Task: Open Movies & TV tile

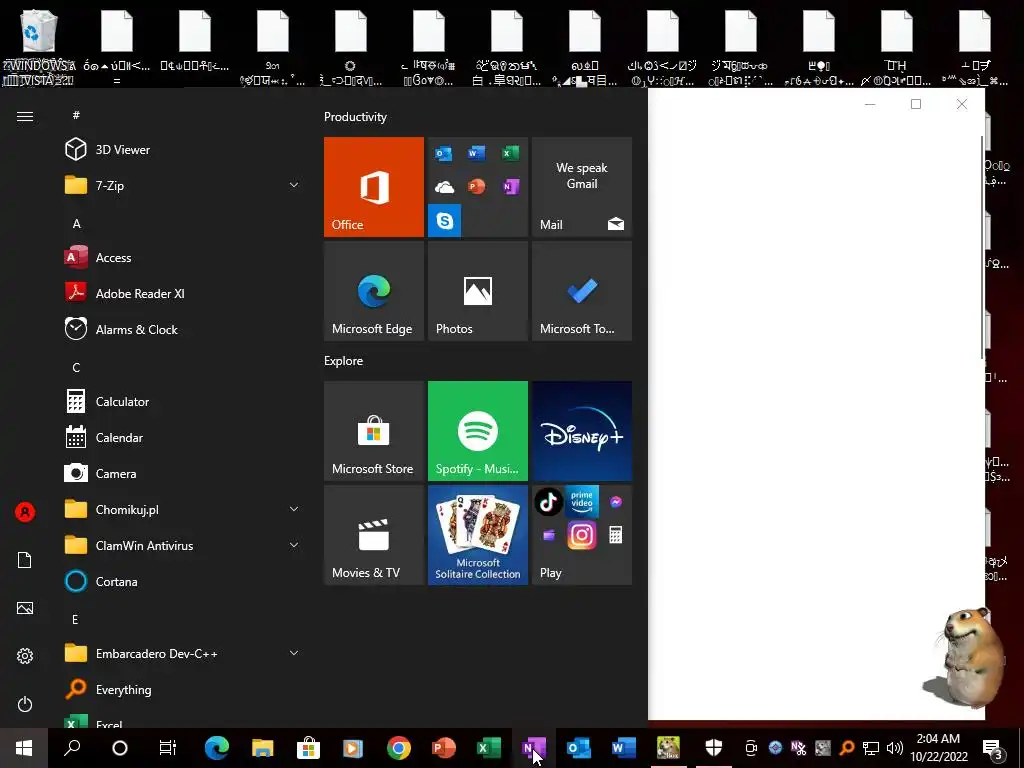Action: 374,535
